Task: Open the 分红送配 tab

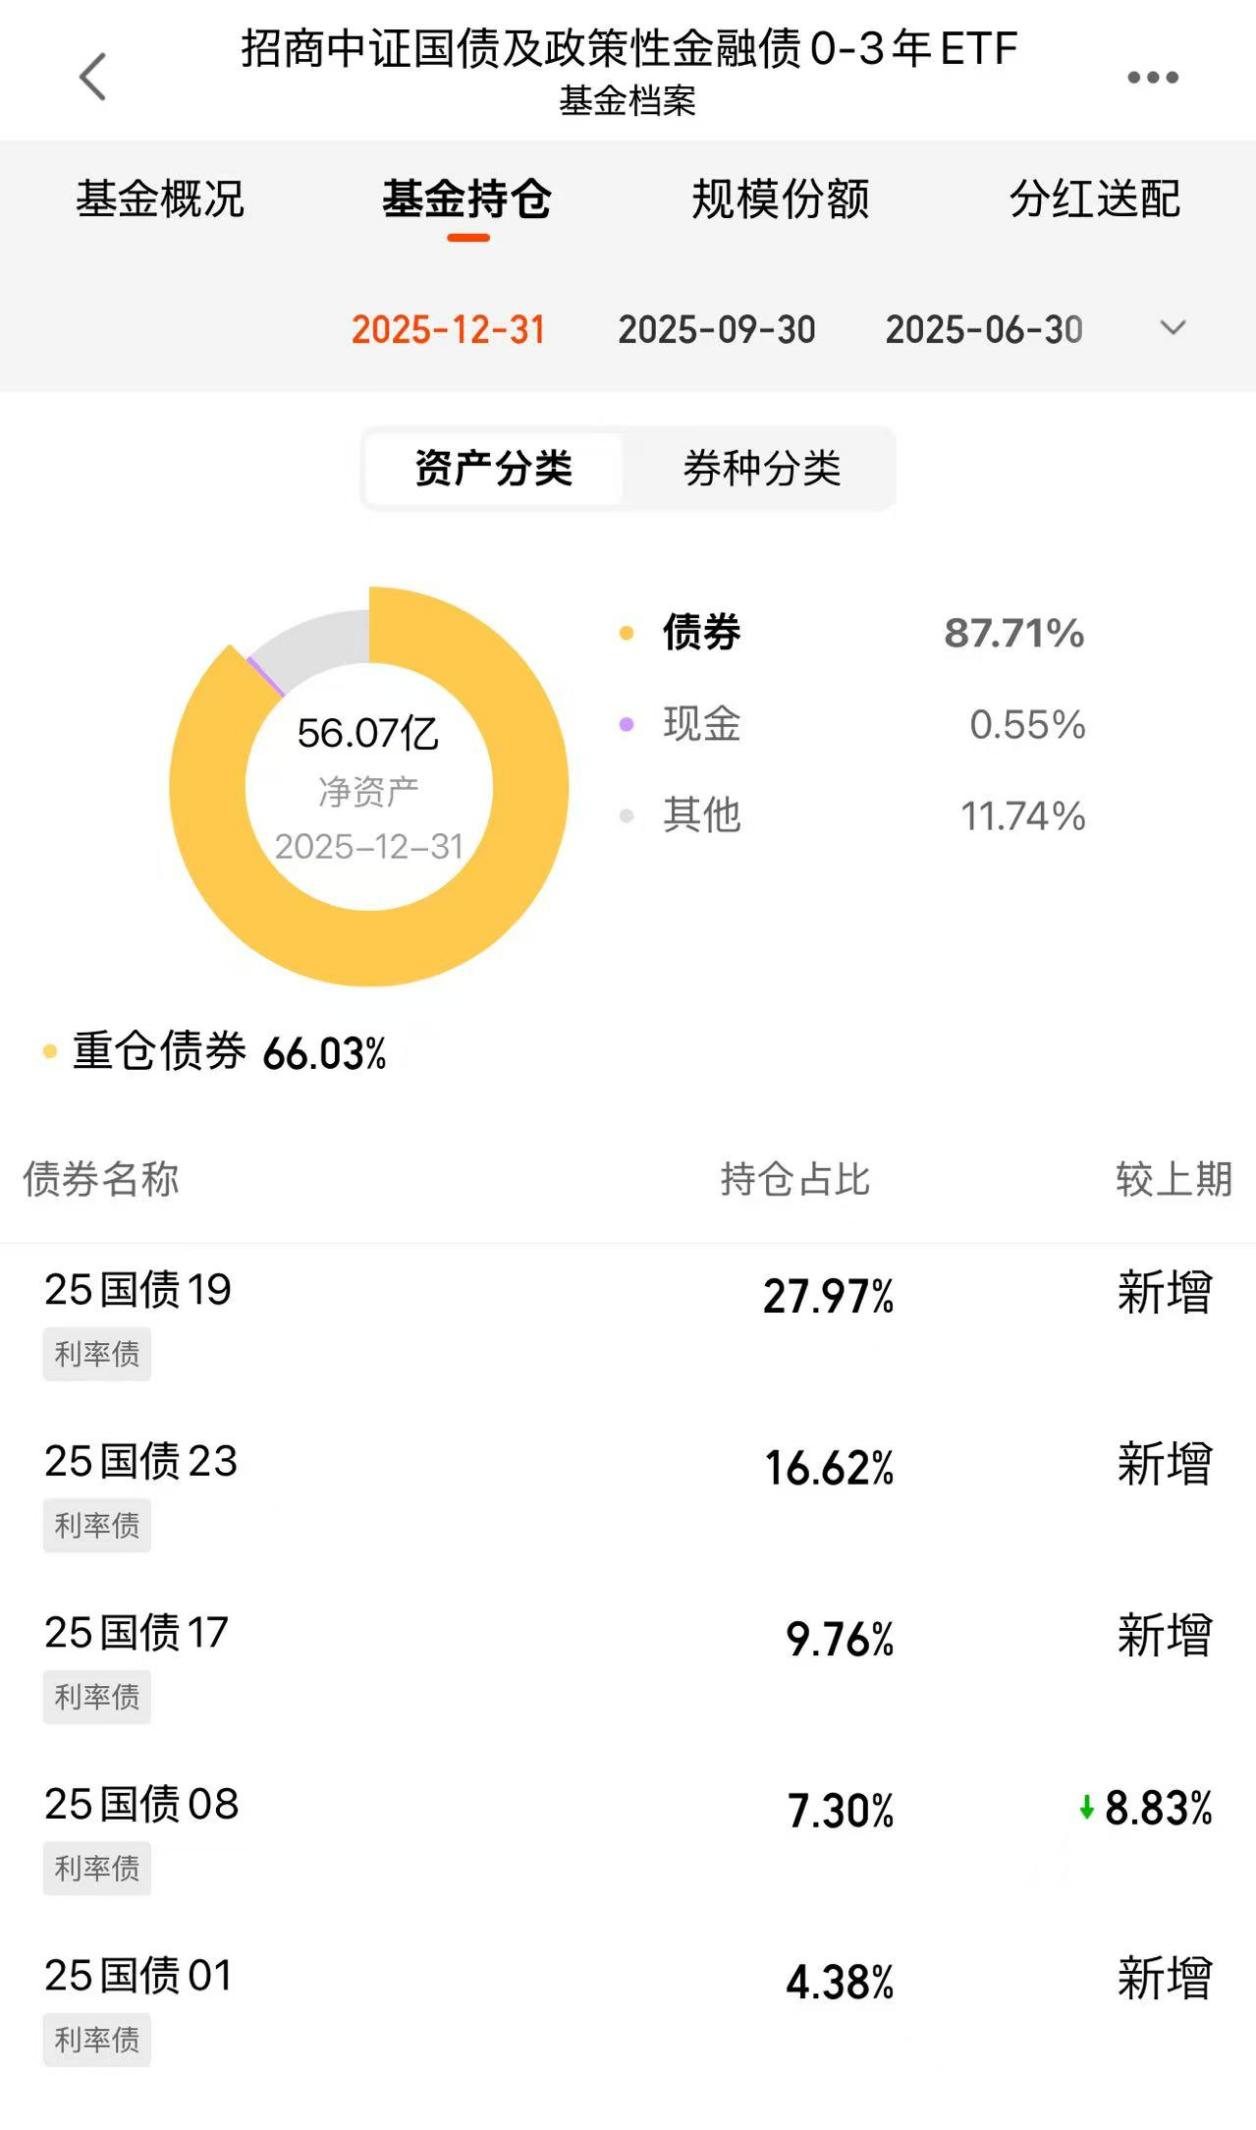Action: (1094, 199)
